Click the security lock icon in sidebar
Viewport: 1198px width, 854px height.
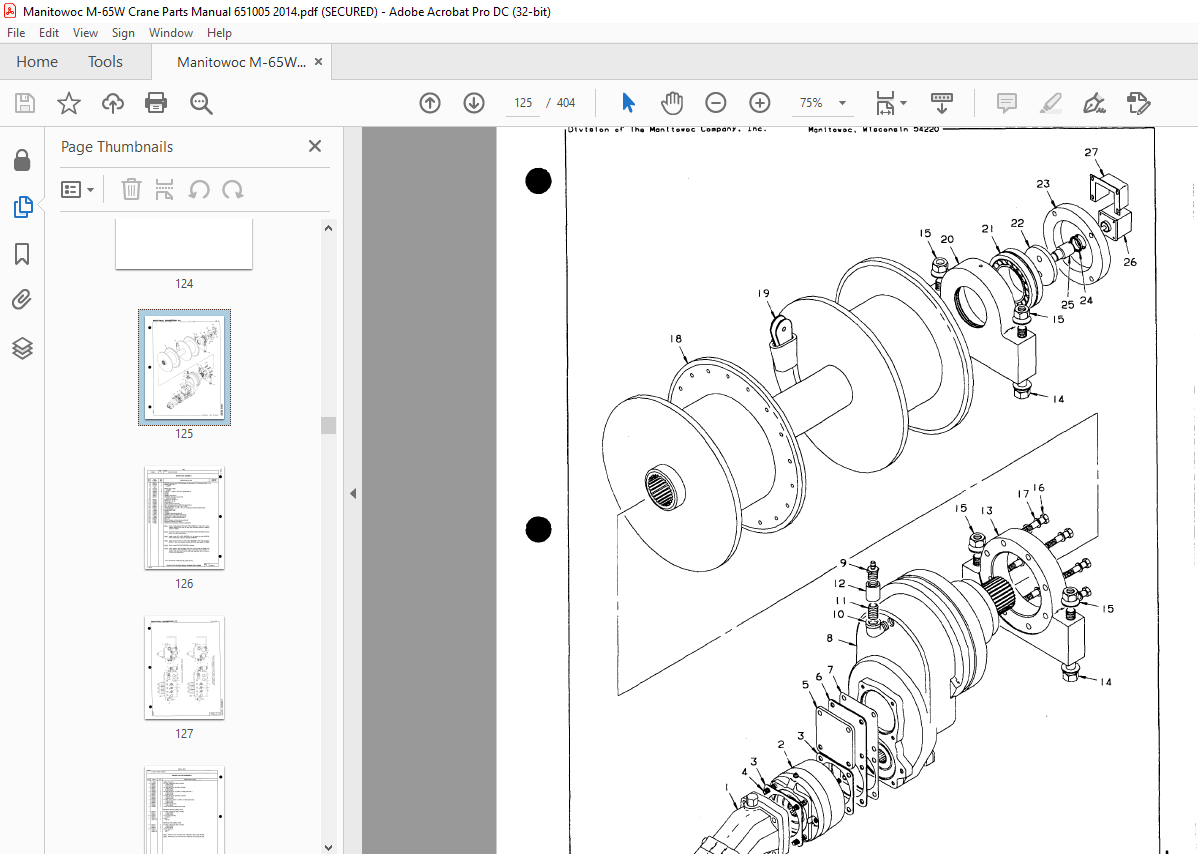click(22, 160)
